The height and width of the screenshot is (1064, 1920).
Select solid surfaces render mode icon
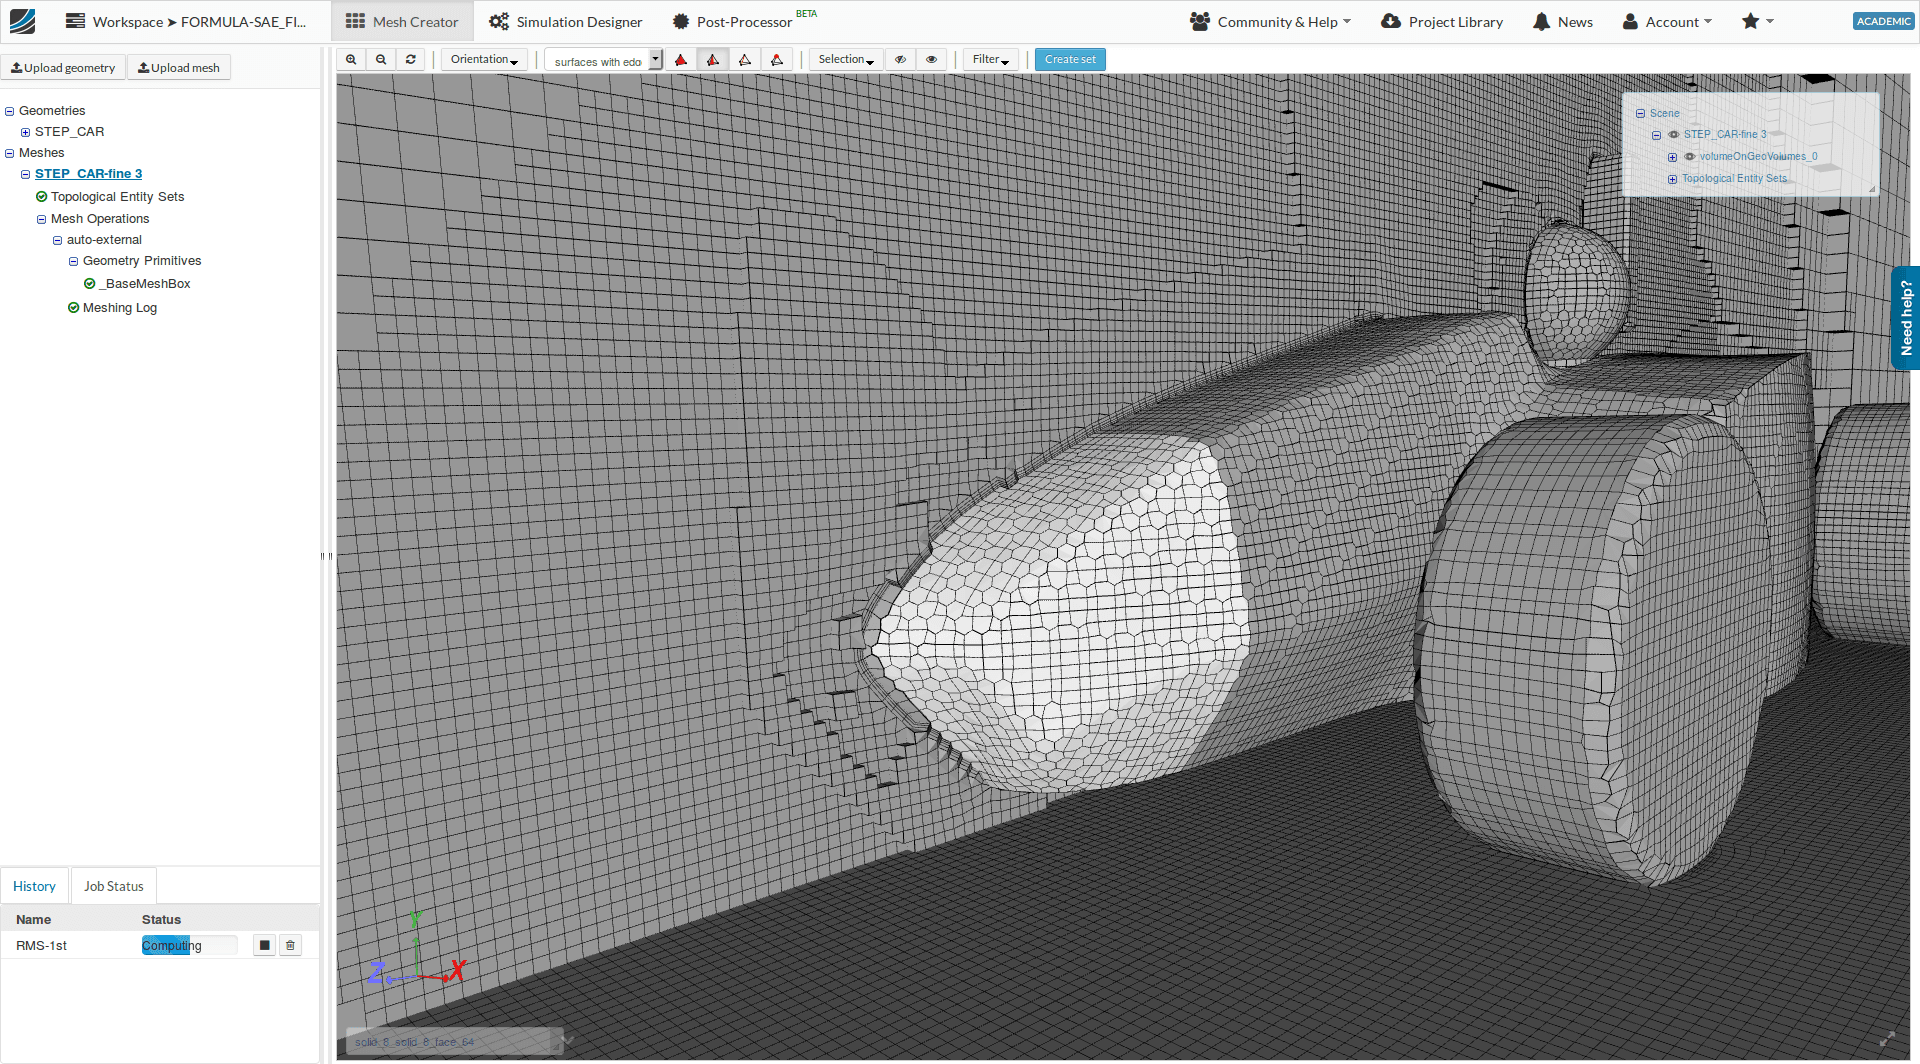pyautogui.click(x=681, y=60)
